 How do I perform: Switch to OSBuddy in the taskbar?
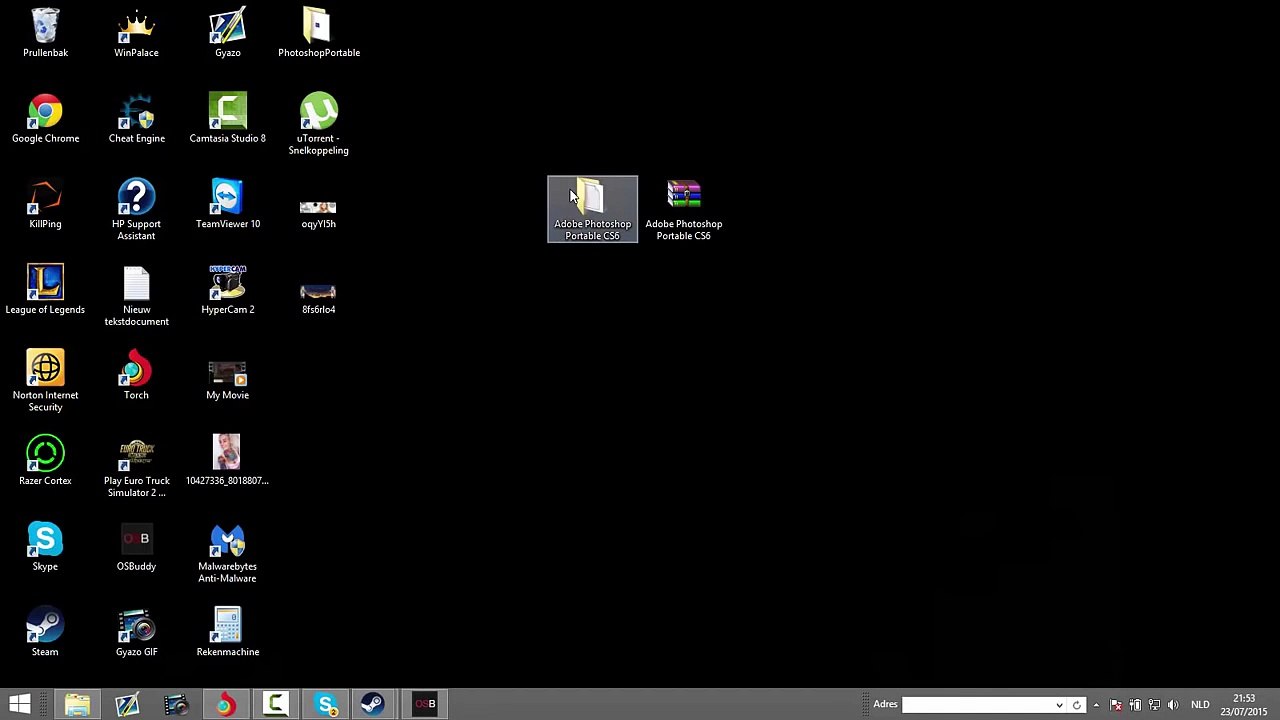(426, 704)
